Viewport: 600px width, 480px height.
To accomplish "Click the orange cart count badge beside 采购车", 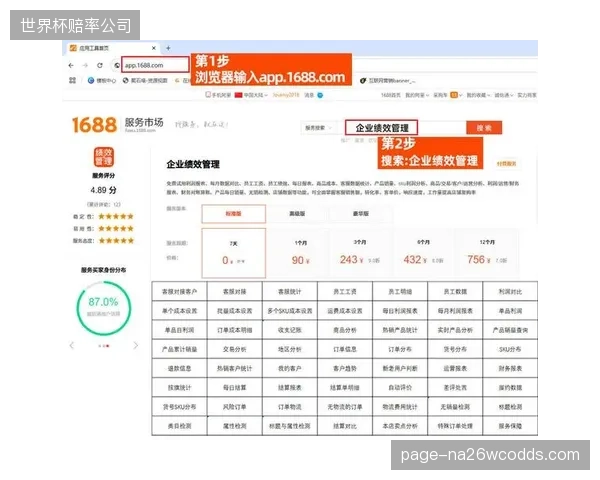I will 454,95.
